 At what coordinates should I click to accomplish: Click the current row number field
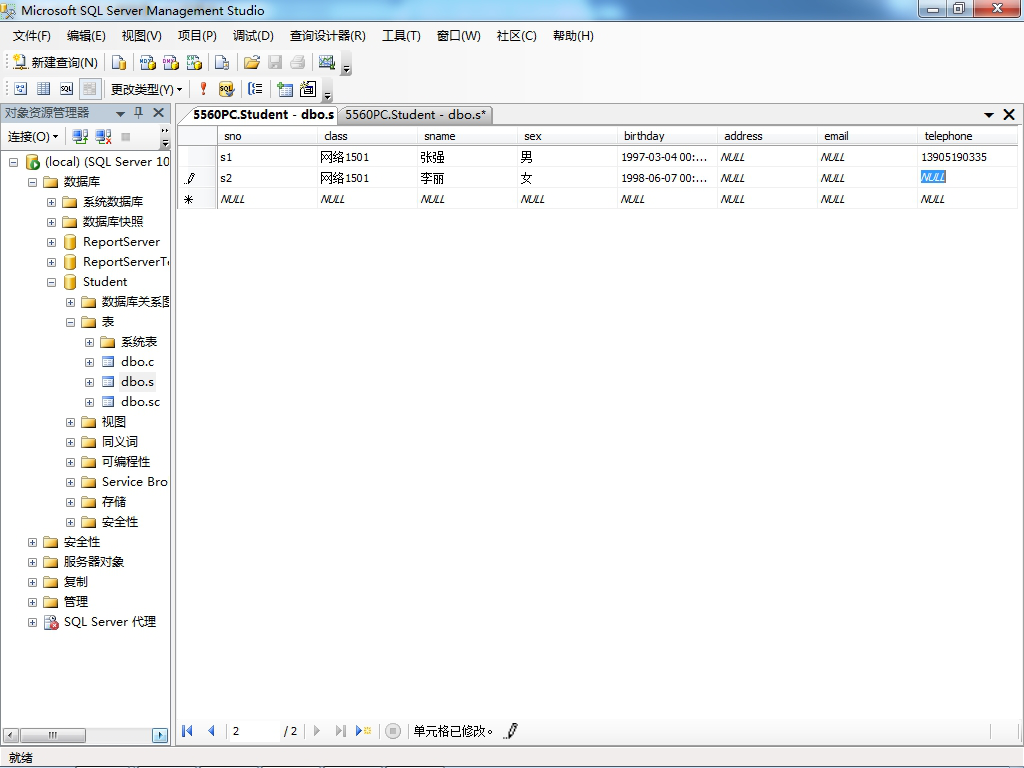[x=253, y=731]
